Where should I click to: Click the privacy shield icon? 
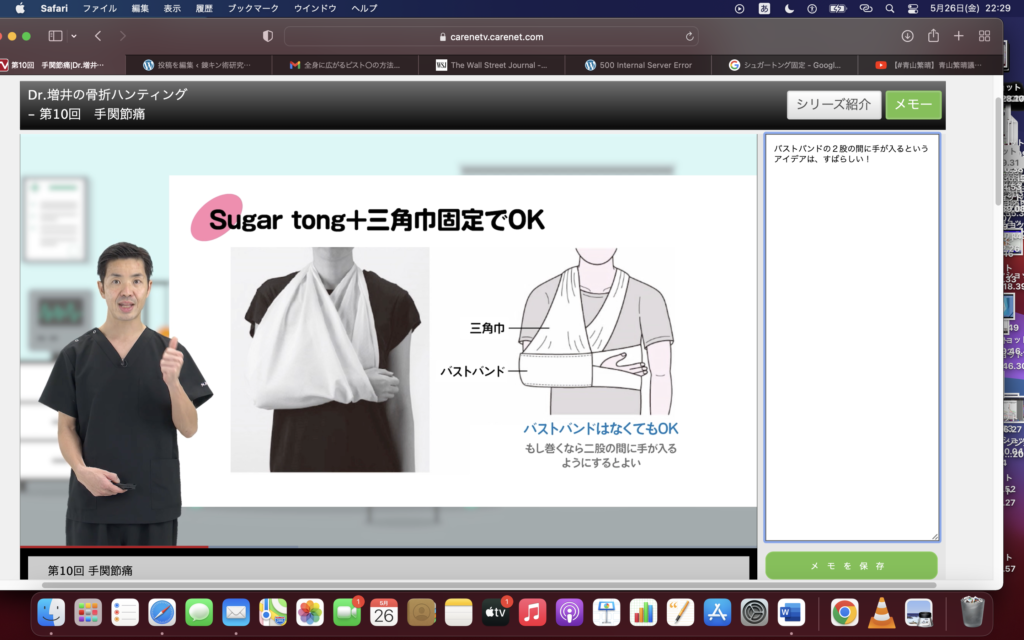pyautogui.click(x=267, y=36)
